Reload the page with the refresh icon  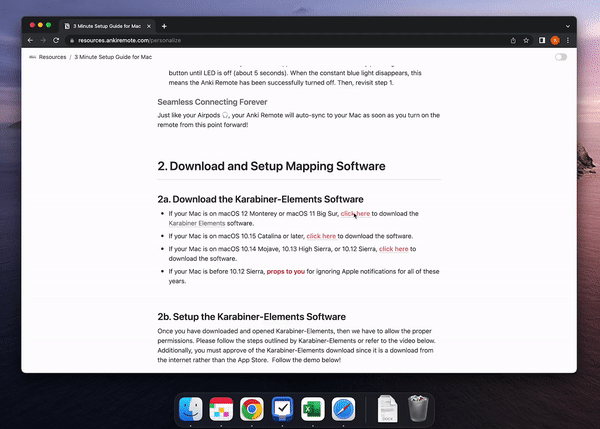click(x=56, y=40)
